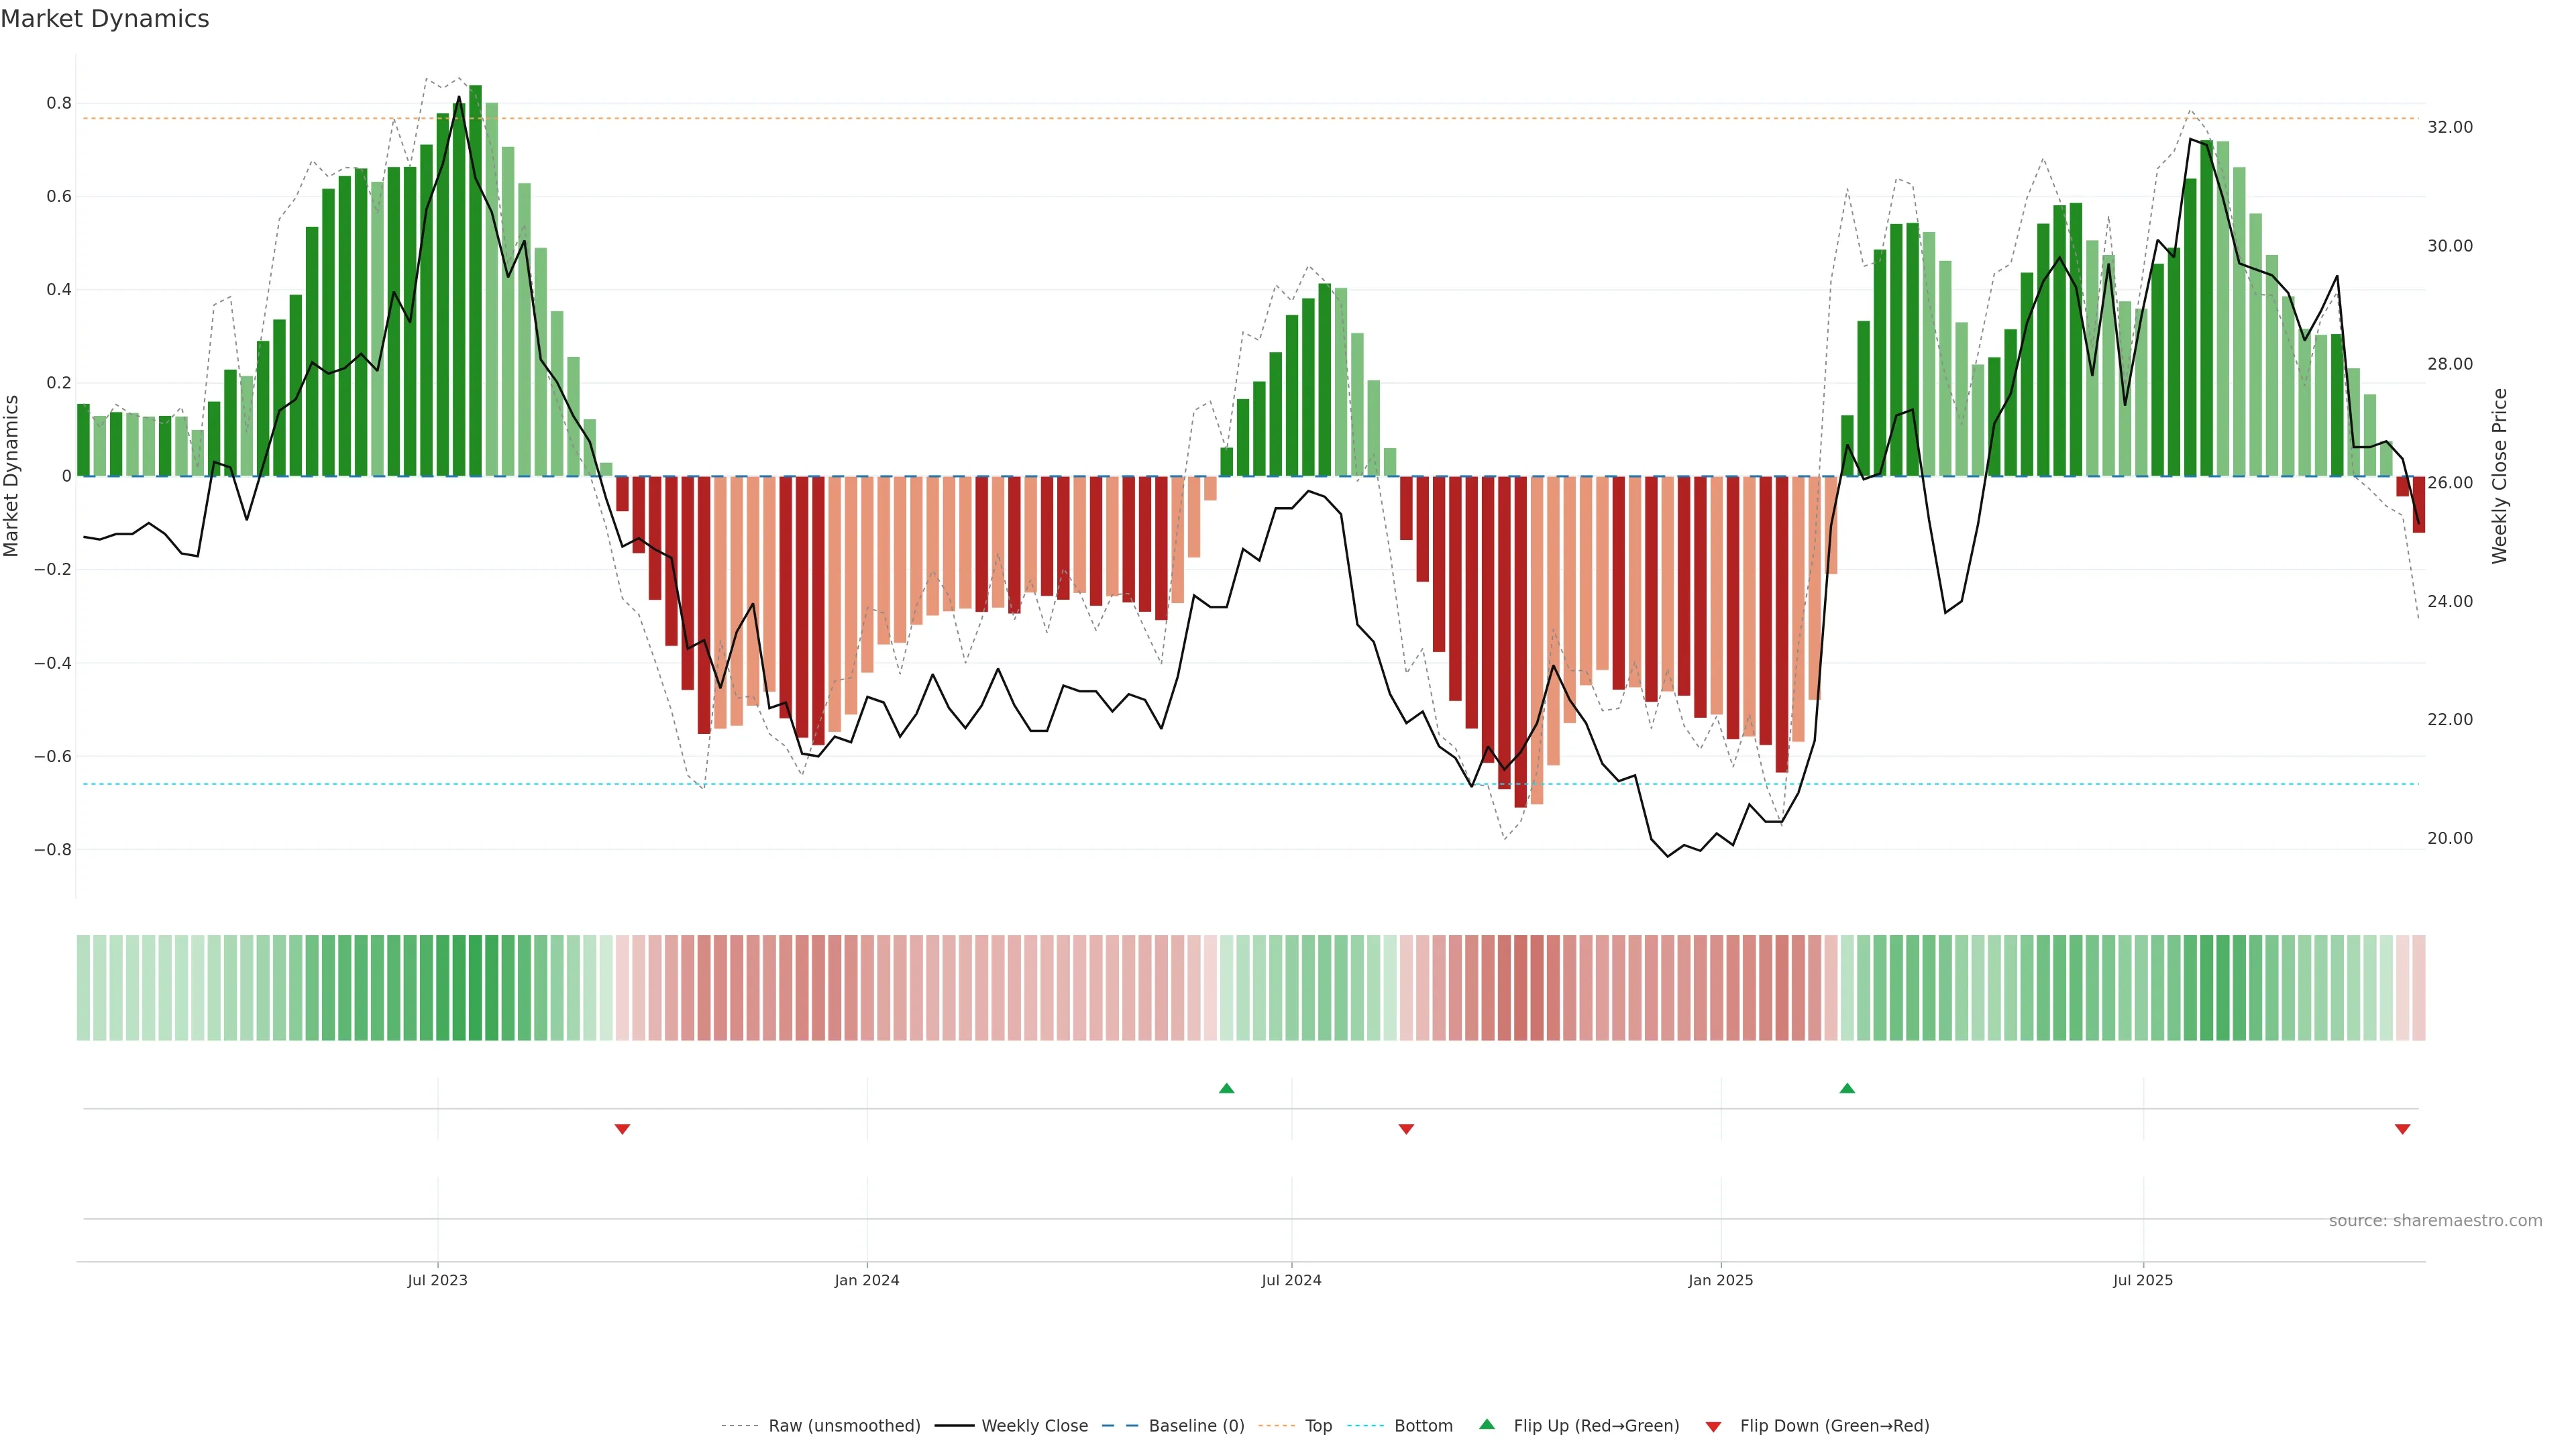Image resolution: width=2576 pixels, height=1449 pixels.
Task: Click the second green flip-up triangle marker
Action: click(x=1847, y=1088)
